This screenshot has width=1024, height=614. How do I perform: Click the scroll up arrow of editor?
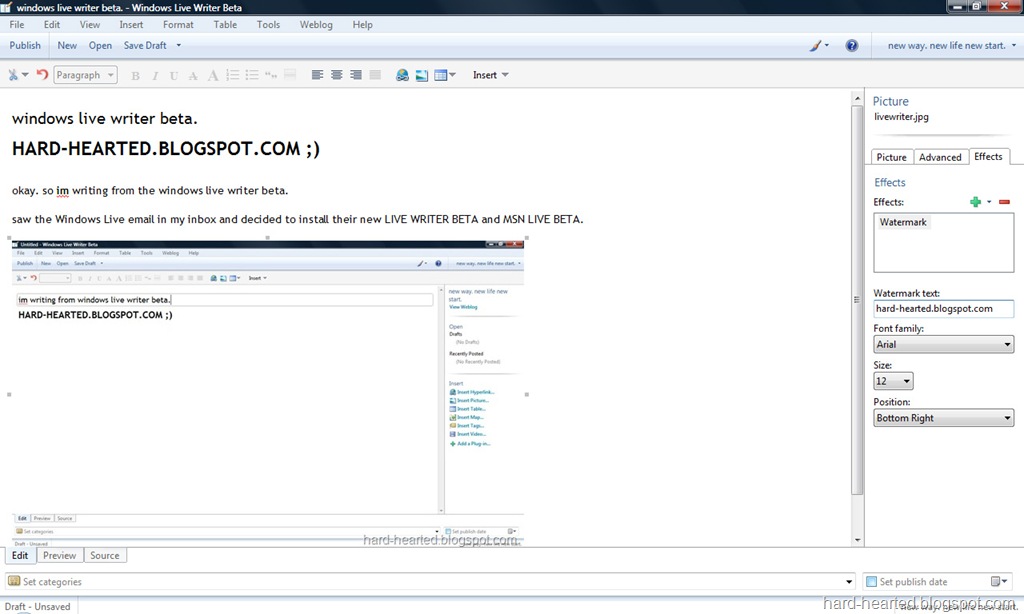tap(857, 98)
